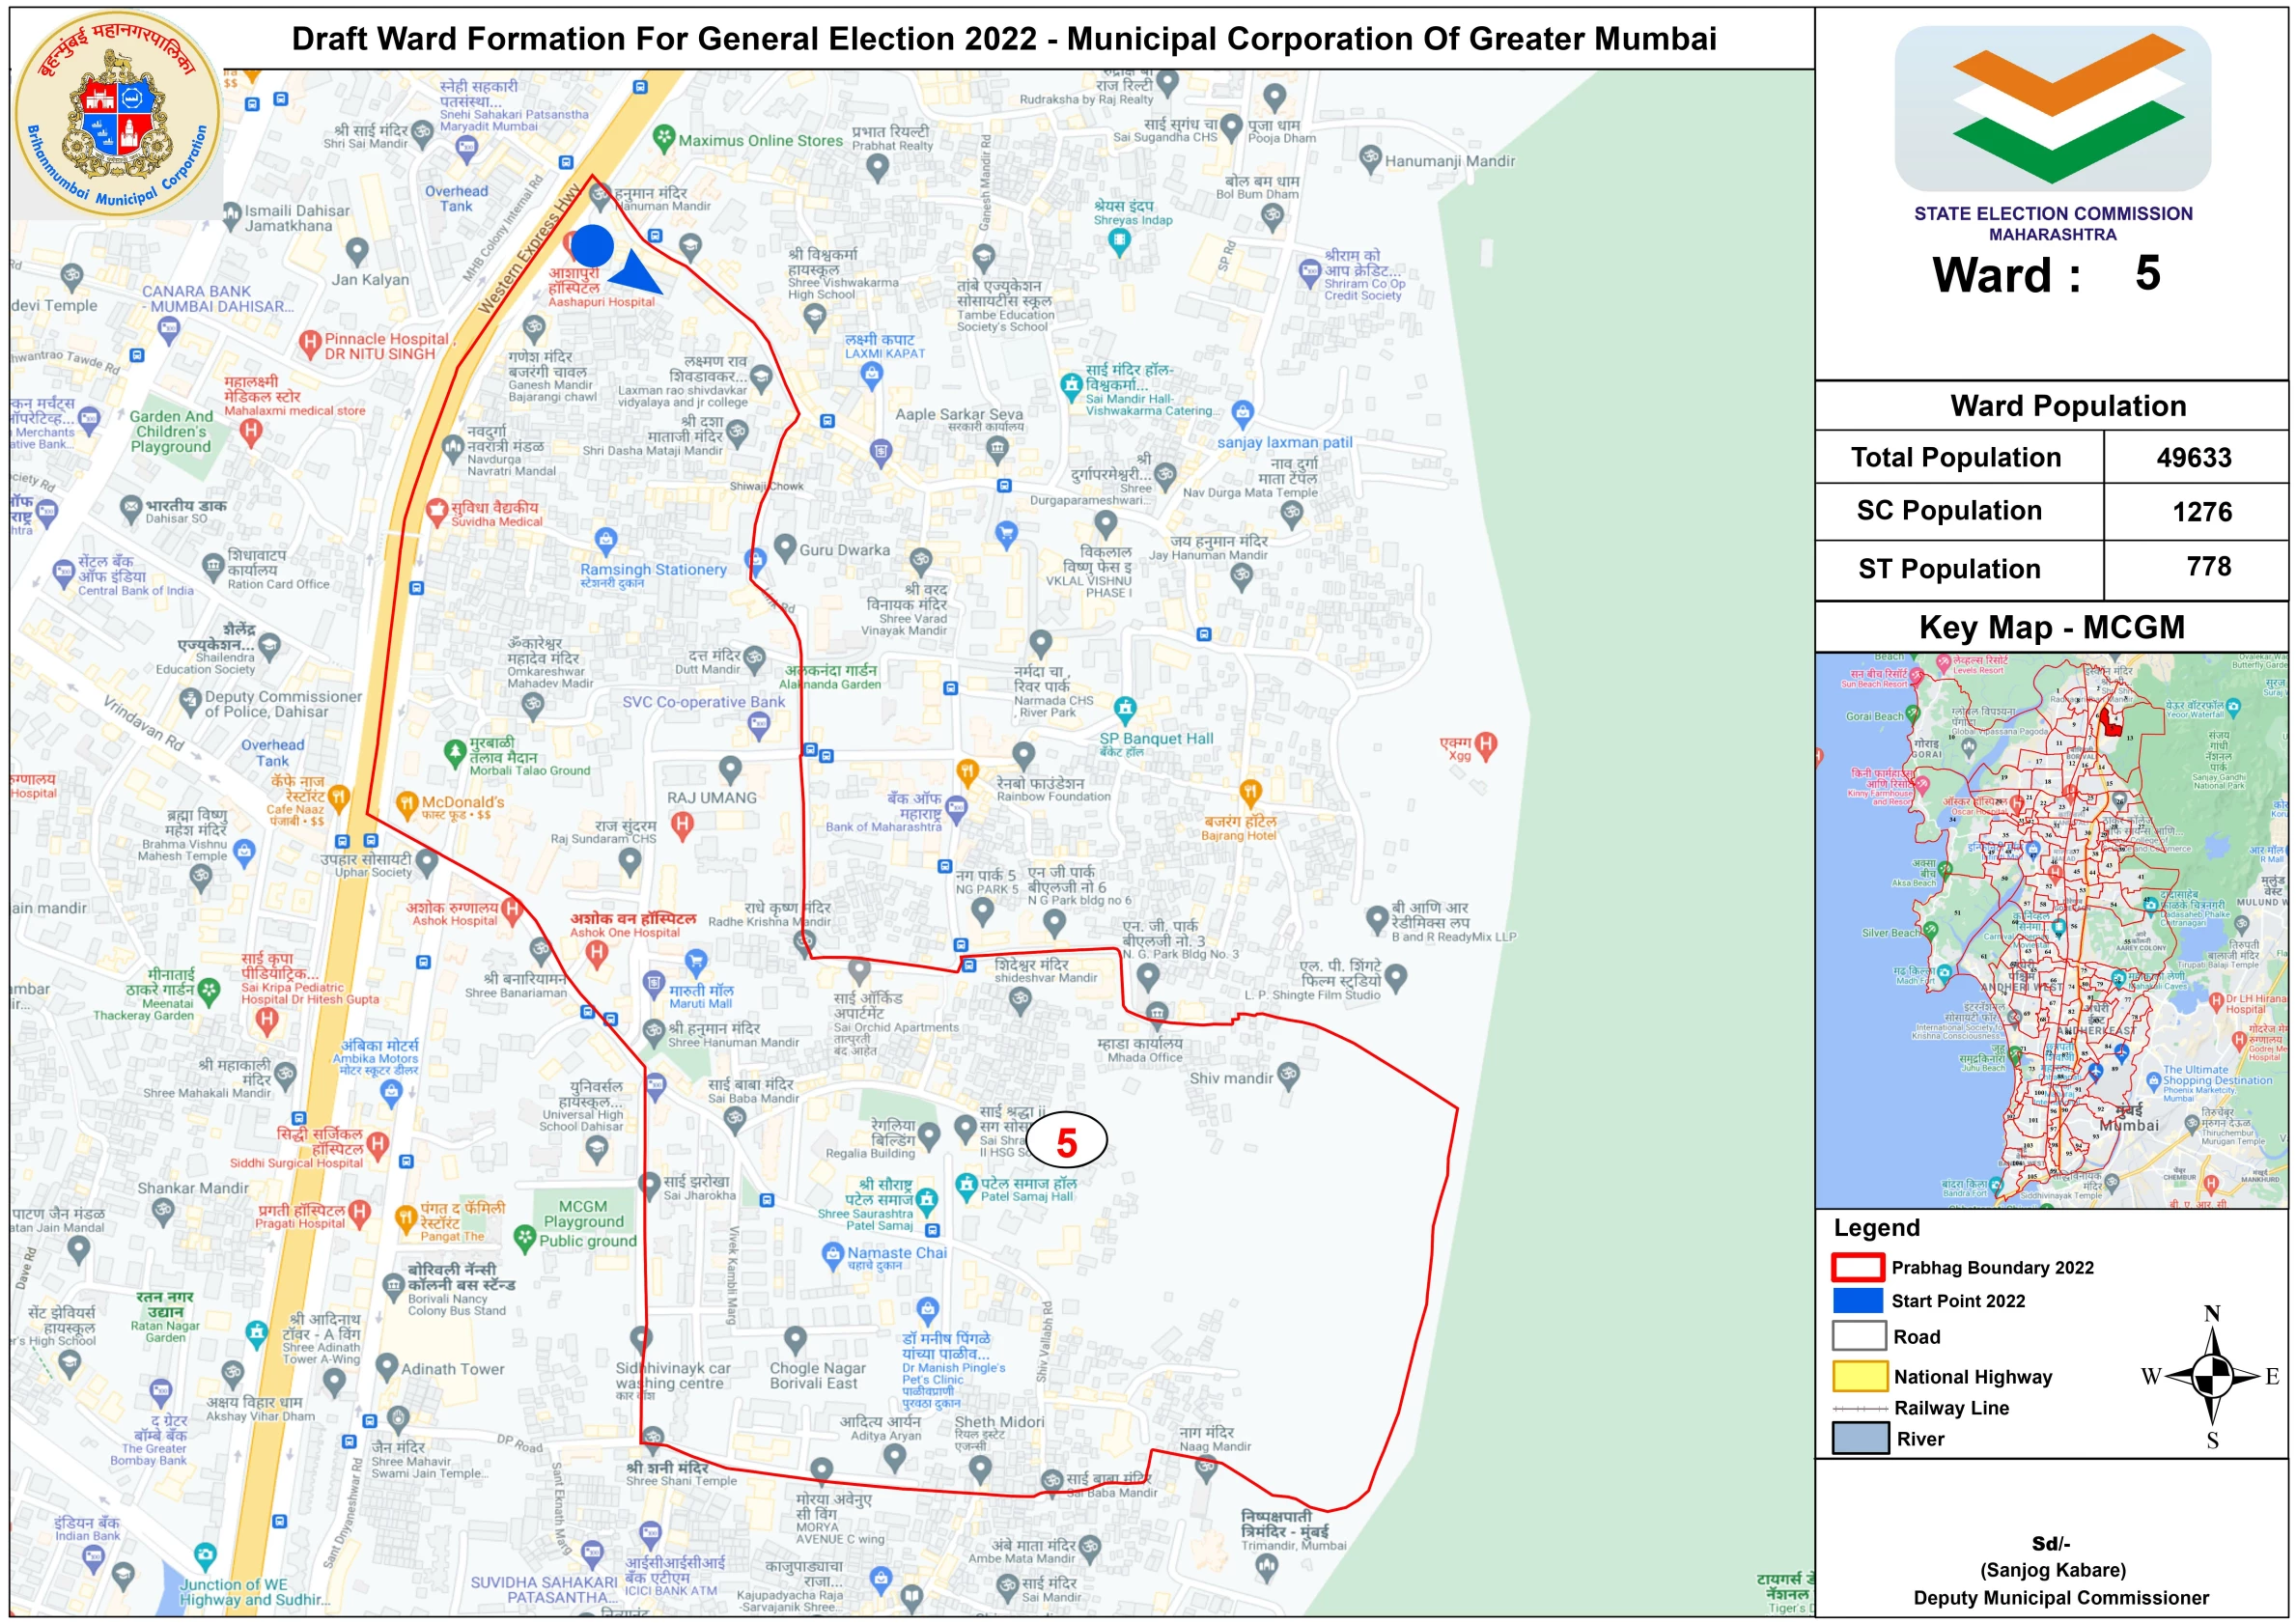2296x1623 pixels.
Task: Click the Brihanmumbai Municipal Corporation emblem
Action: (118, 114)
